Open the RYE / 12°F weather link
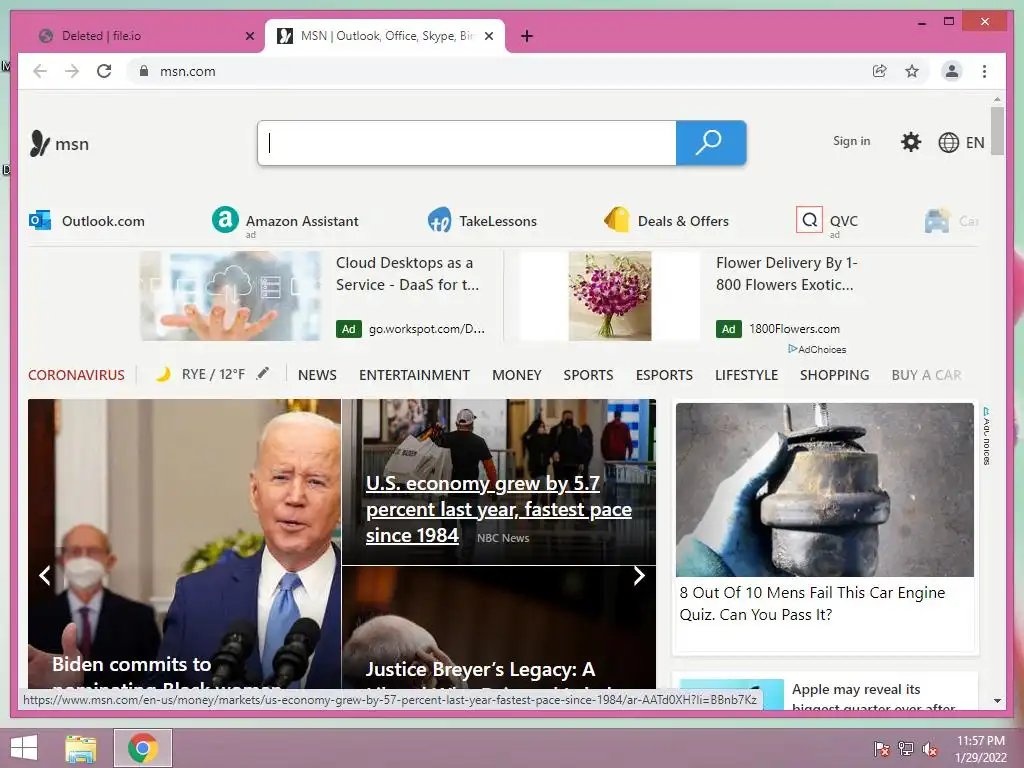 click(200, 374)
